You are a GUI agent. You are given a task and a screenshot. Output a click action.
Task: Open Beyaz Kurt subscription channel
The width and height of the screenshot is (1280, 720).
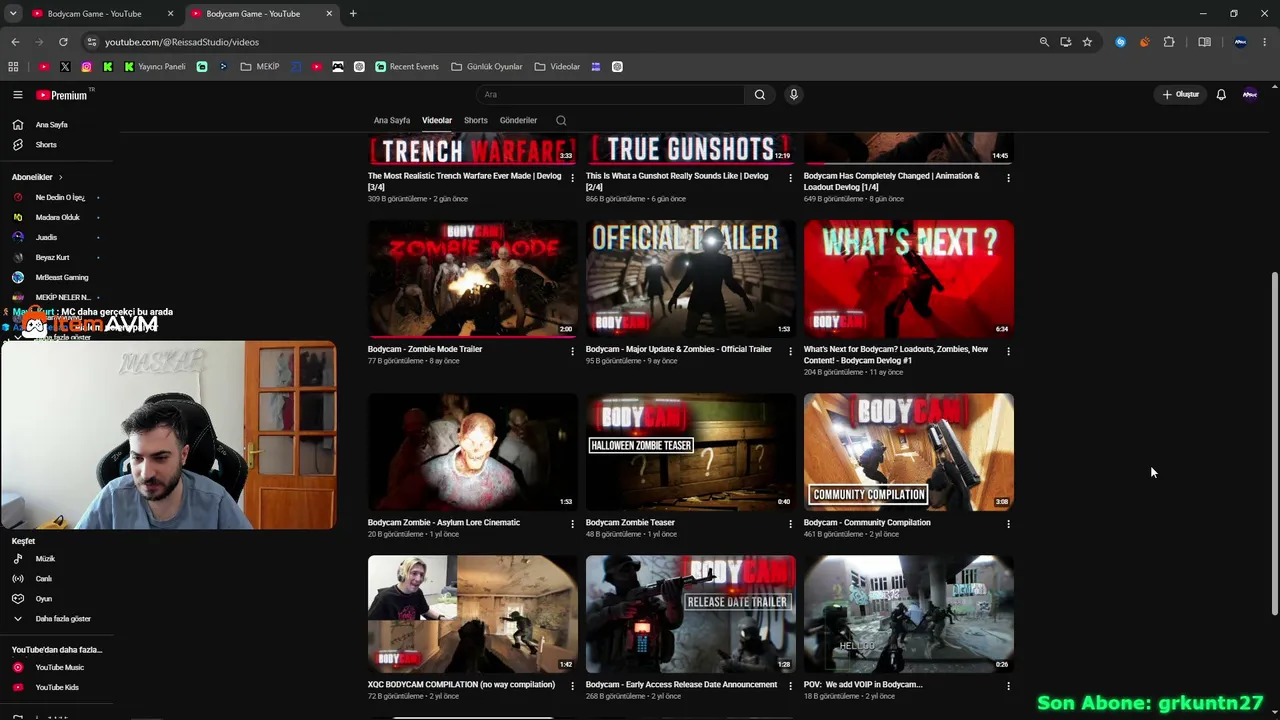pos(52,257)
